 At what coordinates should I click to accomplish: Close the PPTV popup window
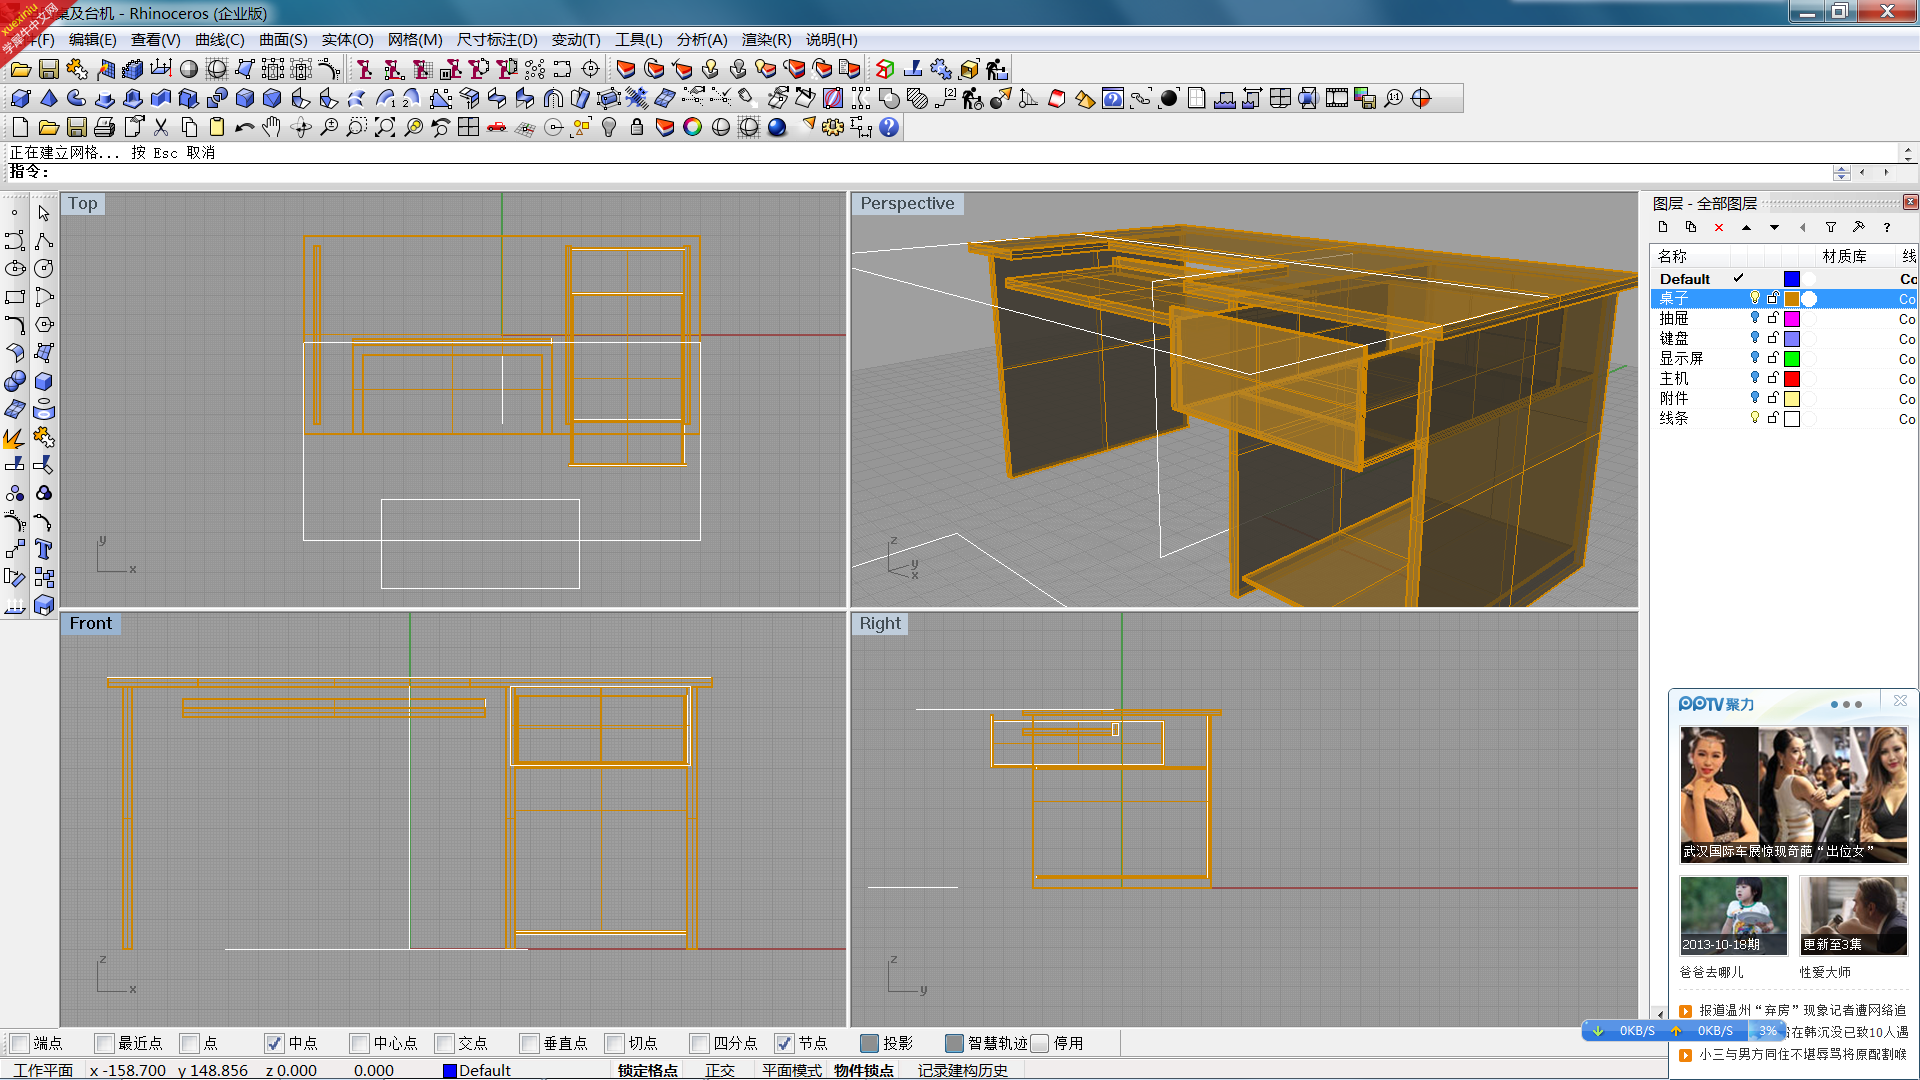tap(1900, 701)
